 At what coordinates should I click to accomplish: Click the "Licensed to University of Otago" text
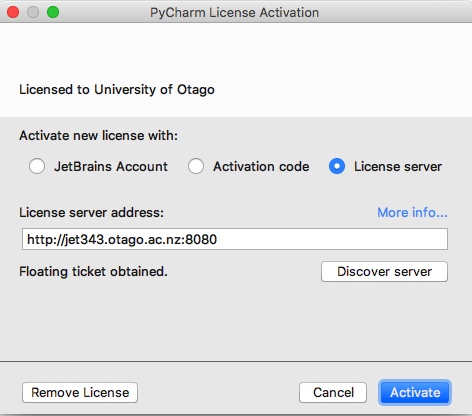[117, 89]
